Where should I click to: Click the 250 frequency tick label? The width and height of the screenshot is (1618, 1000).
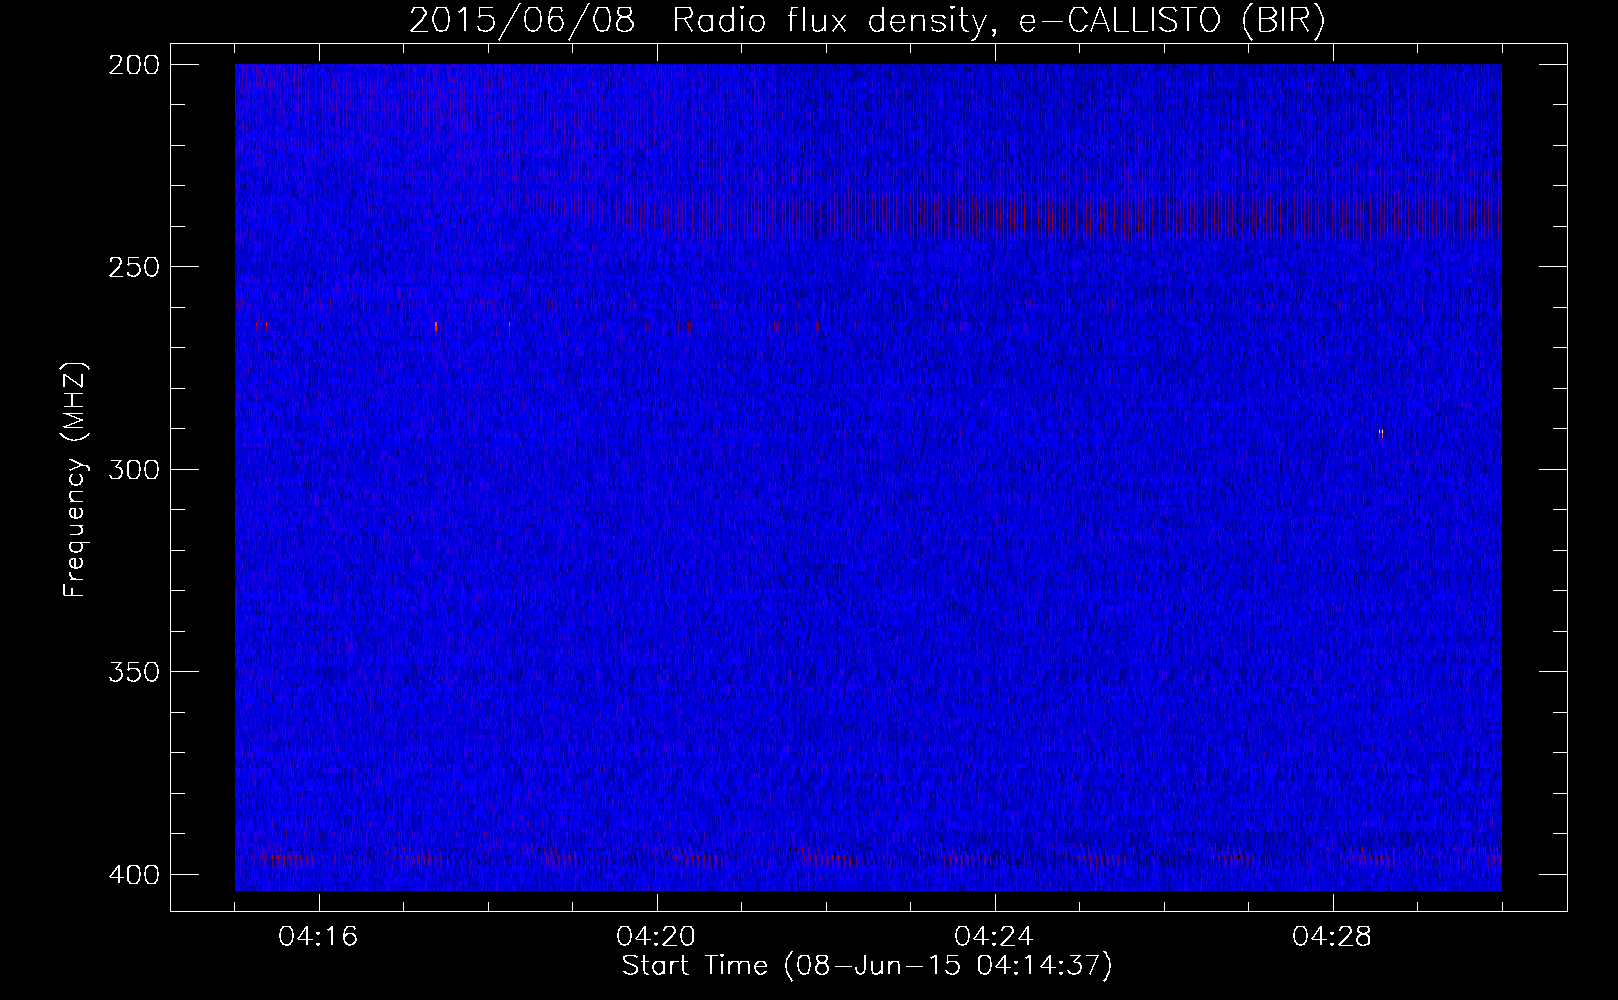pos(133,267)
